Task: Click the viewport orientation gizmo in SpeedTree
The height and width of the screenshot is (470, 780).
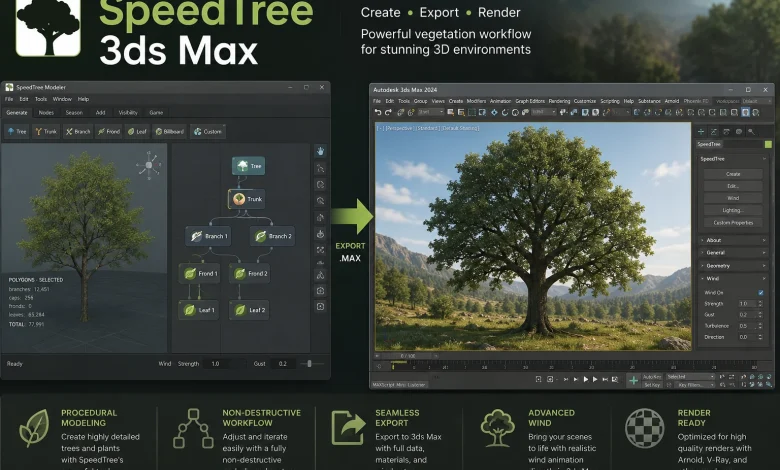Action: (x=149, y=166)
